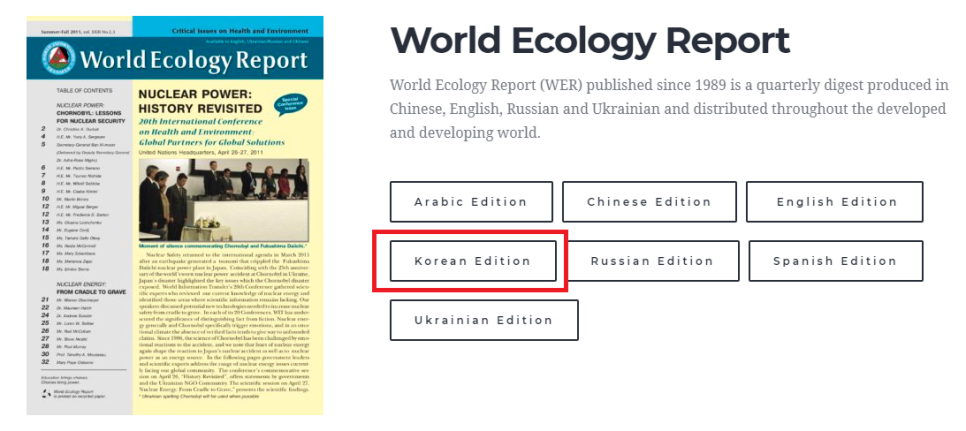Open the Arabic Edition button

pyautogui.click(x=471, y=202)
